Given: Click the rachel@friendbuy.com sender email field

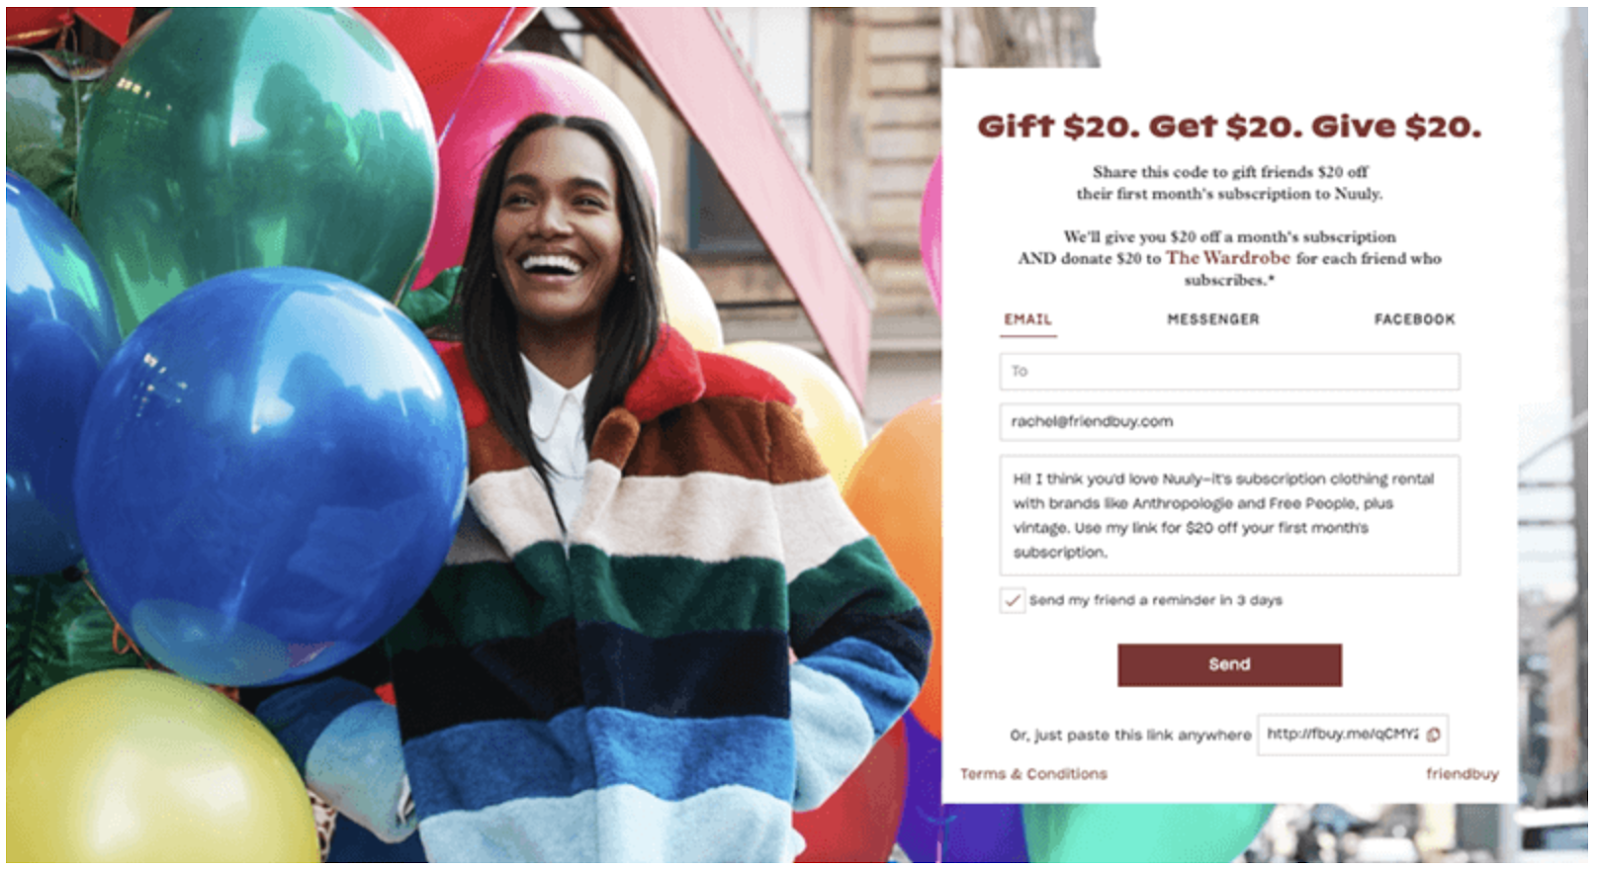Looking at the screenshot, I should (1229, 422).
